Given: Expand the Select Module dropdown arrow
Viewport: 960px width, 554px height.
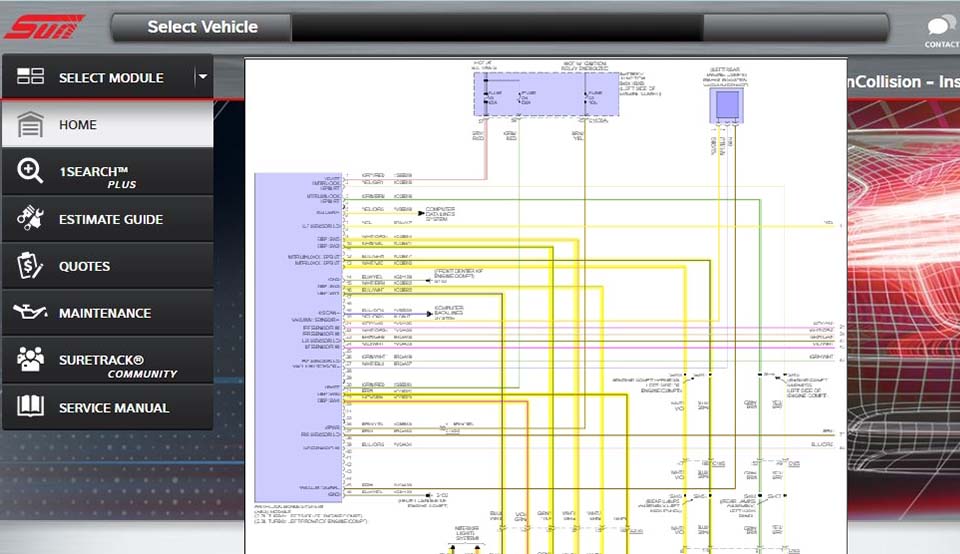Looking at the screenshot, I should pyautogui.click(x=202, y=77).
